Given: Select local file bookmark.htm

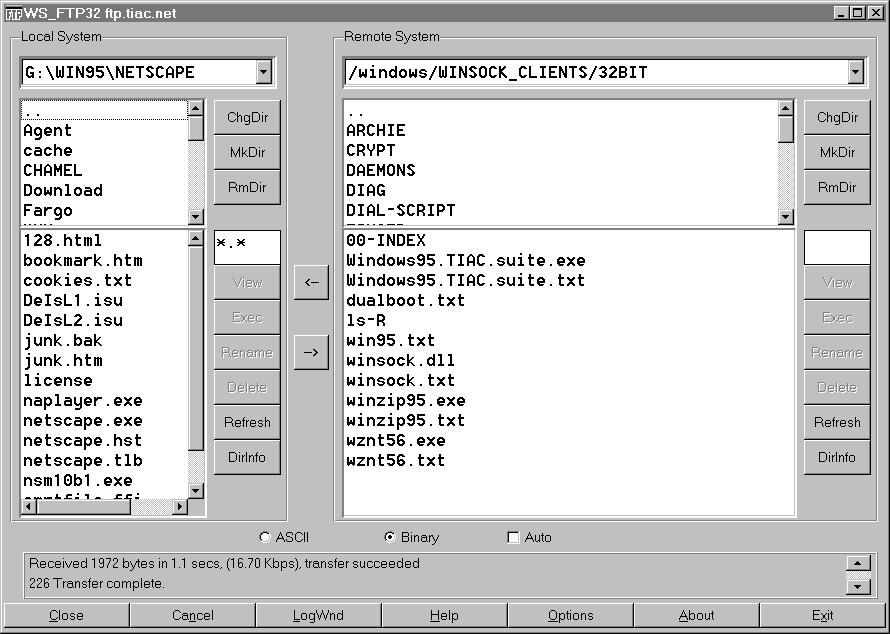Looking at the screenshot, I should [x=104, y=261].
